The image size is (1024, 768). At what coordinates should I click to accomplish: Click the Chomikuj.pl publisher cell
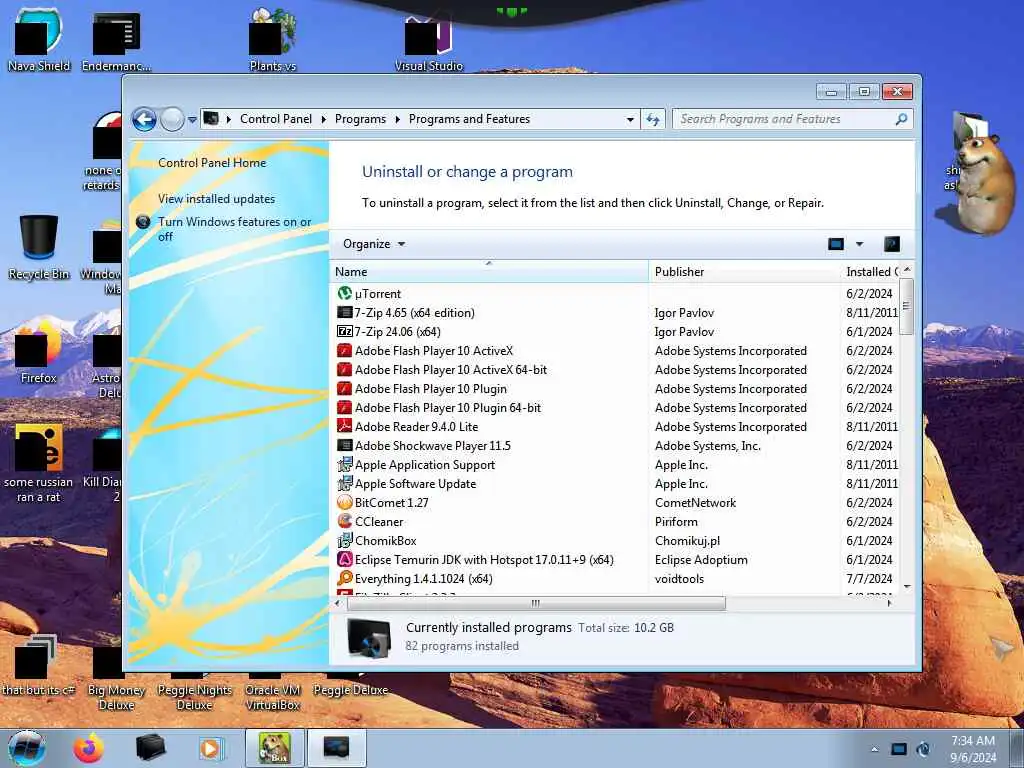point(687,540)
